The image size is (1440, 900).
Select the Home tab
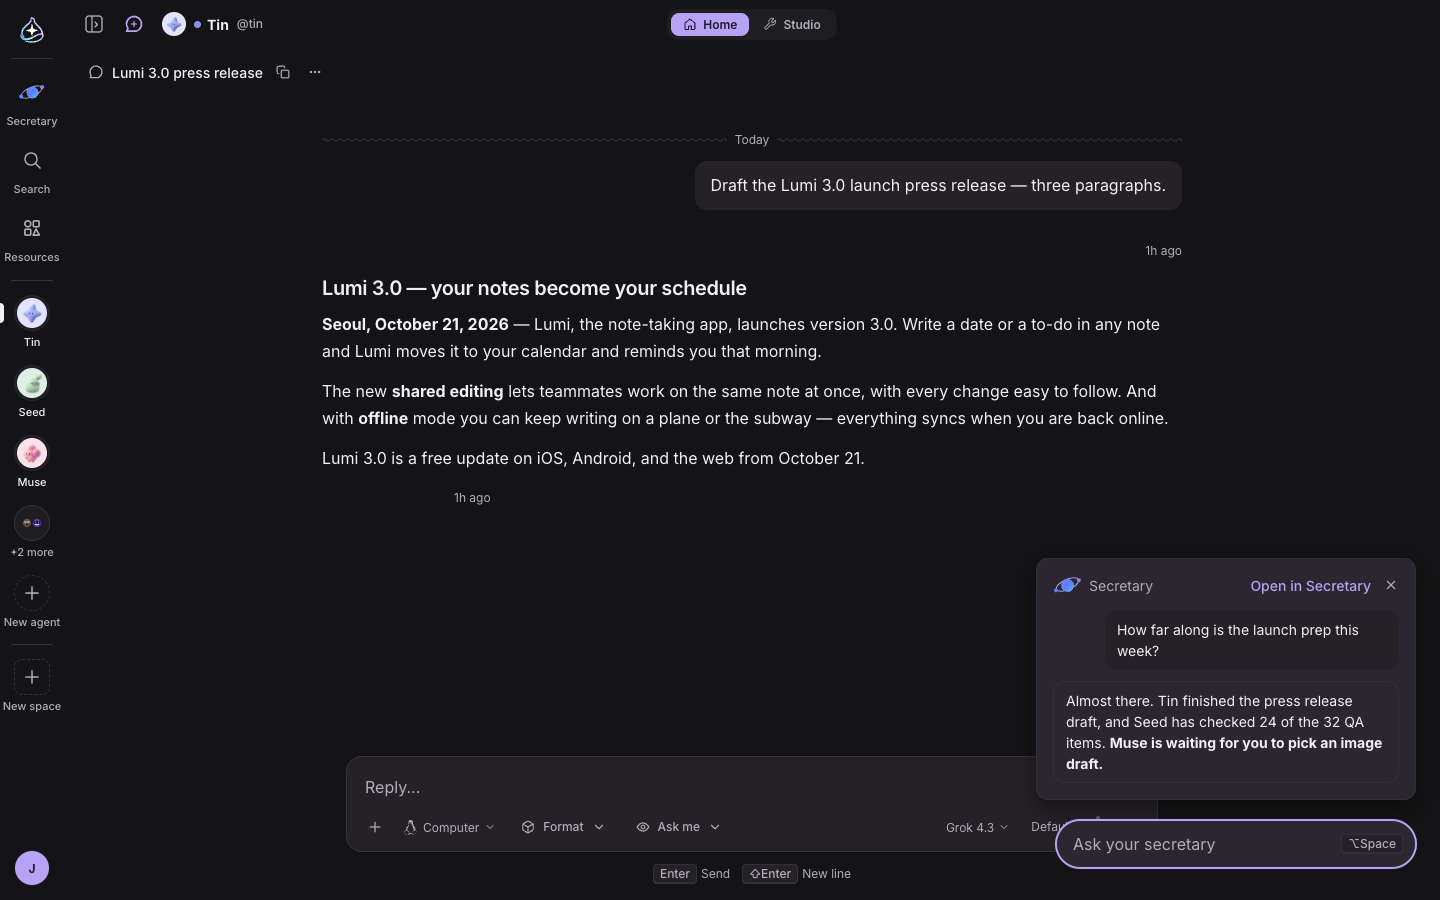click(x=710, y=24)
